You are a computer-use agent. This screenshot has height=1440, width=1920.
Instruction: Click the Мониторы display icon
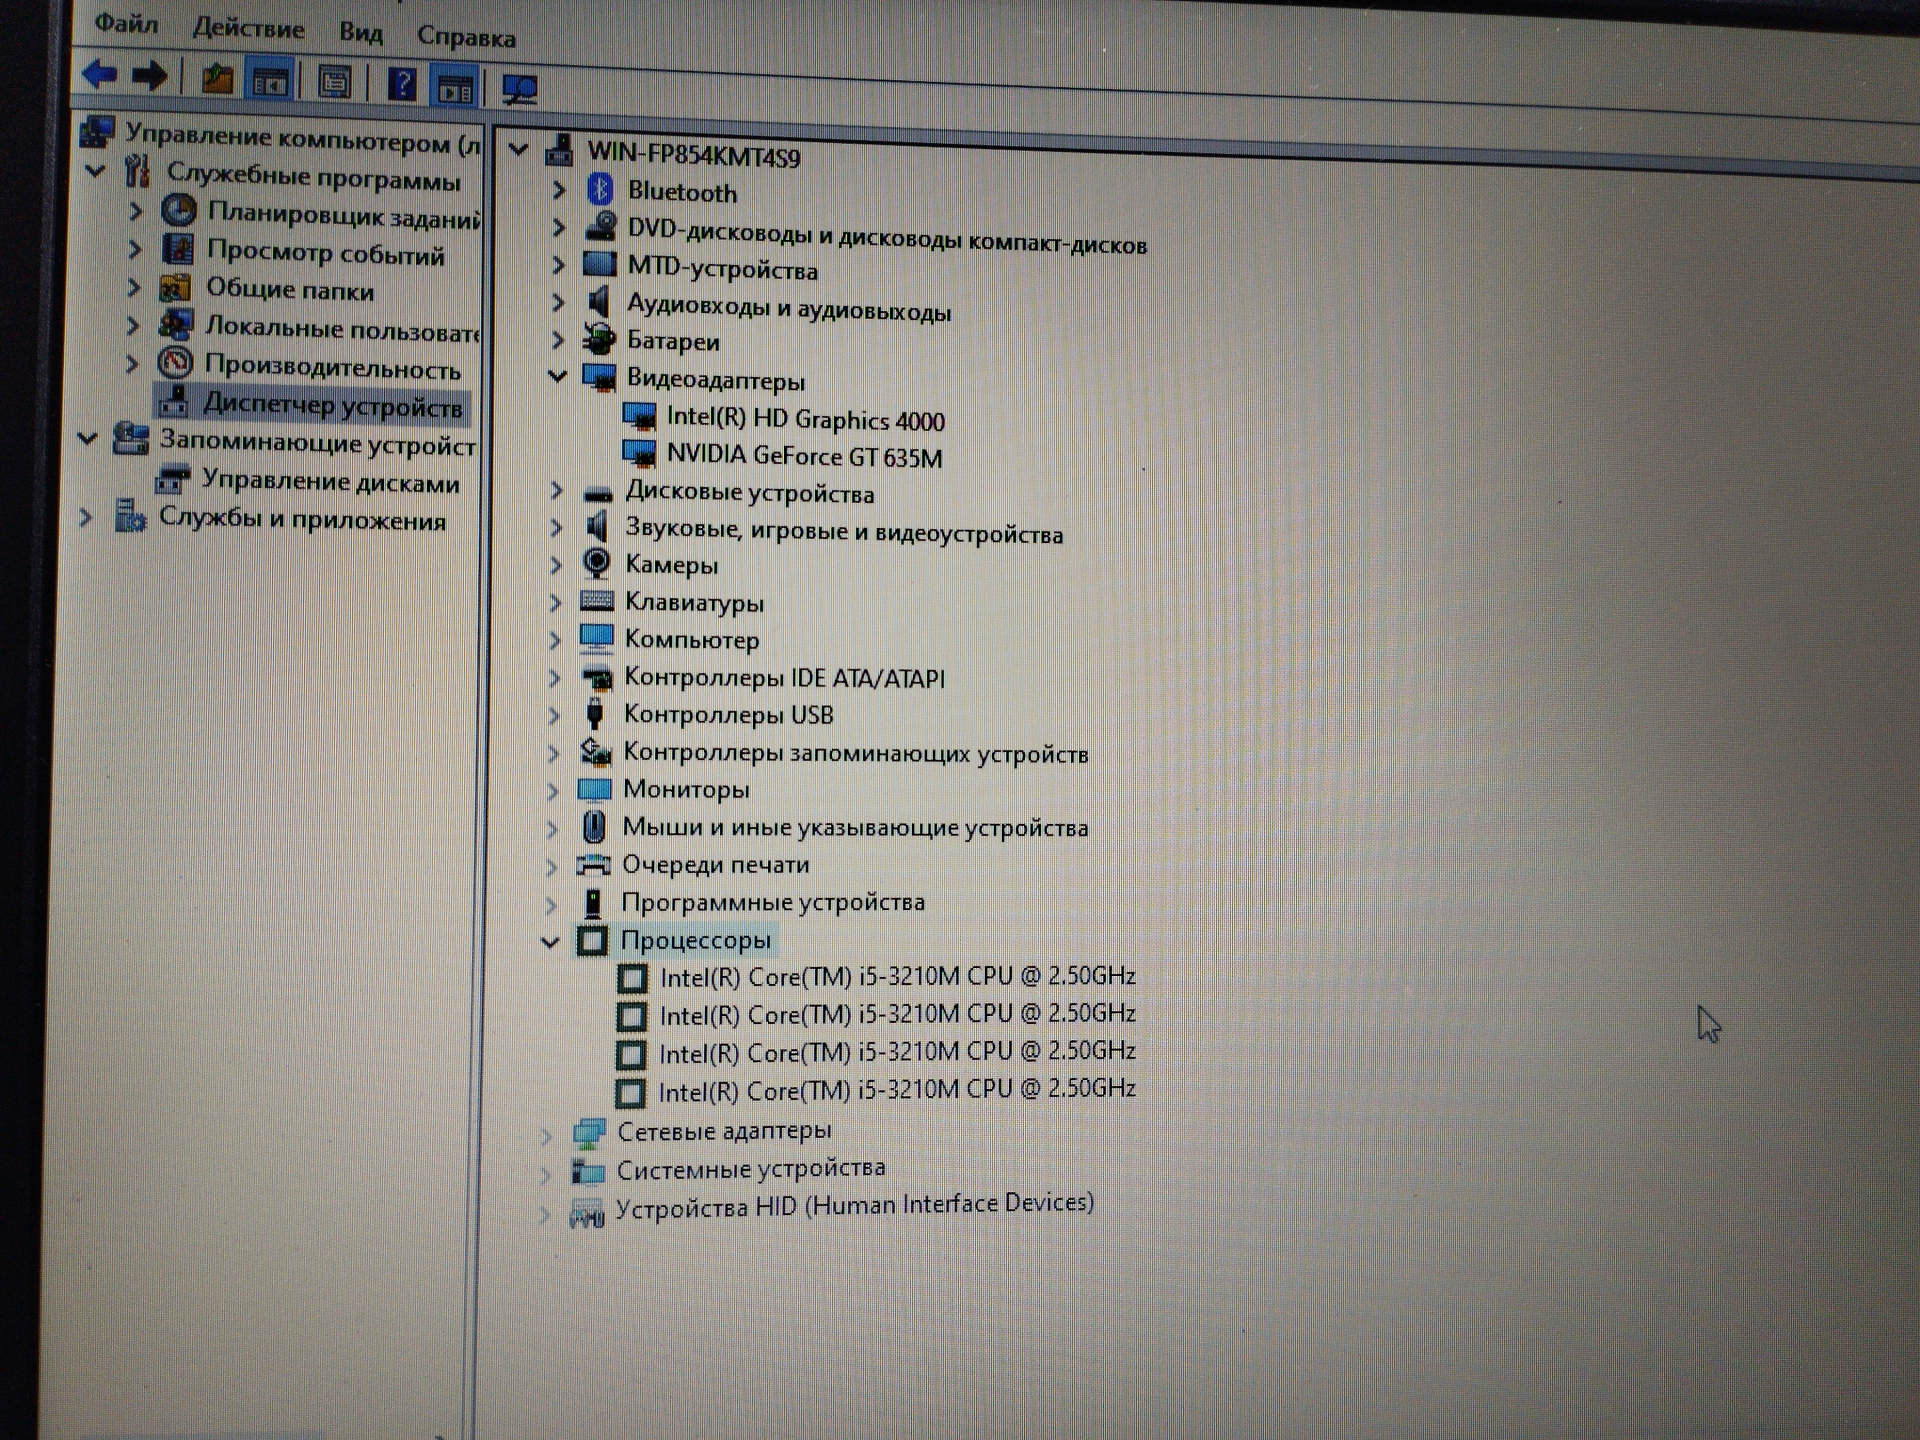(x=595, y=789)
